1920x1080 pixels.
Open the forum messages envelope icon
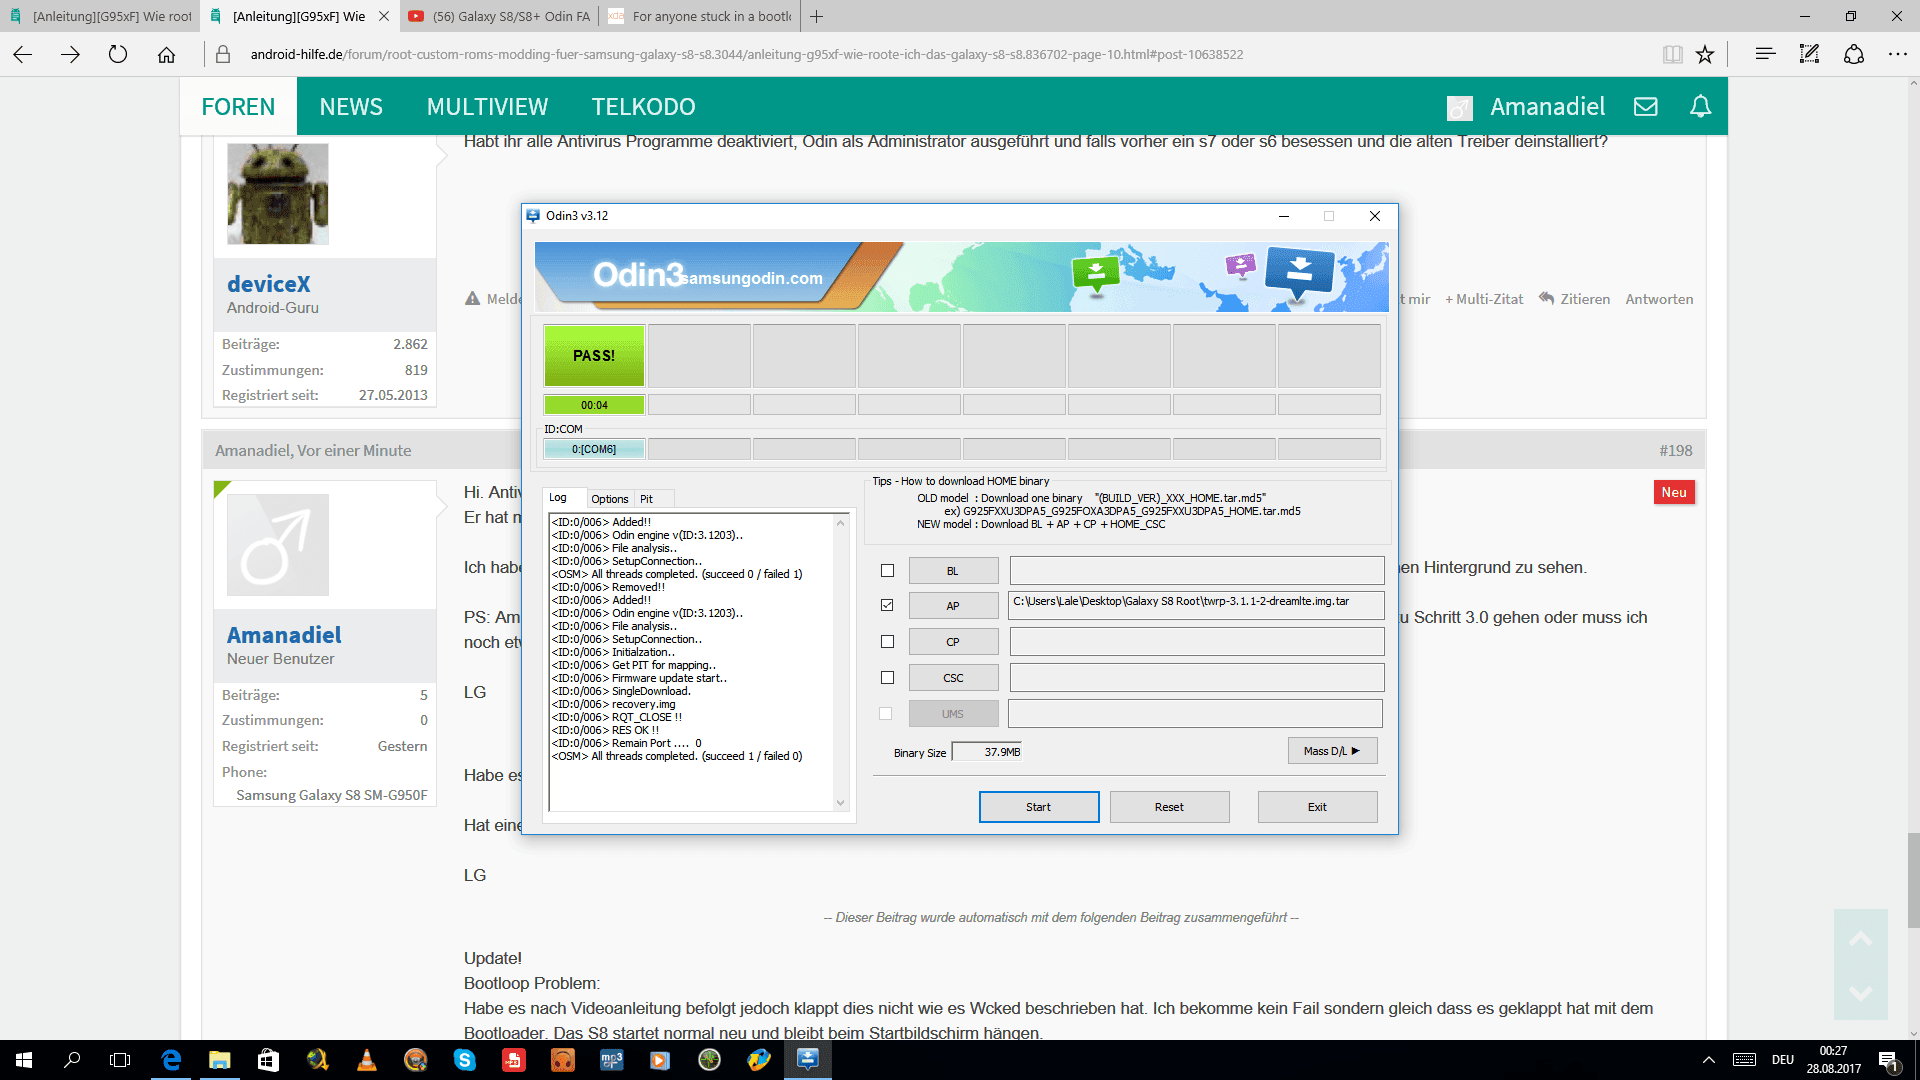(1646, 106)
